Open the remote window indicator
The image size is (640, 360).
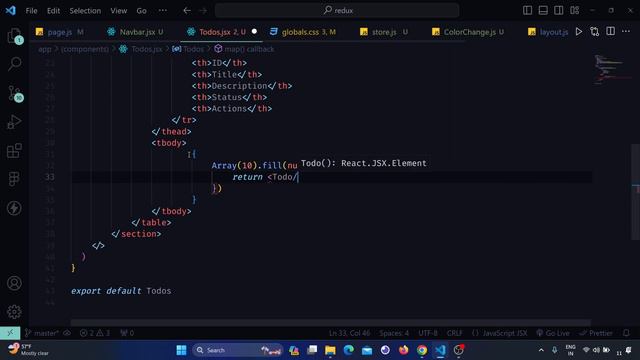pyautogui.click(x=10, y=333)
